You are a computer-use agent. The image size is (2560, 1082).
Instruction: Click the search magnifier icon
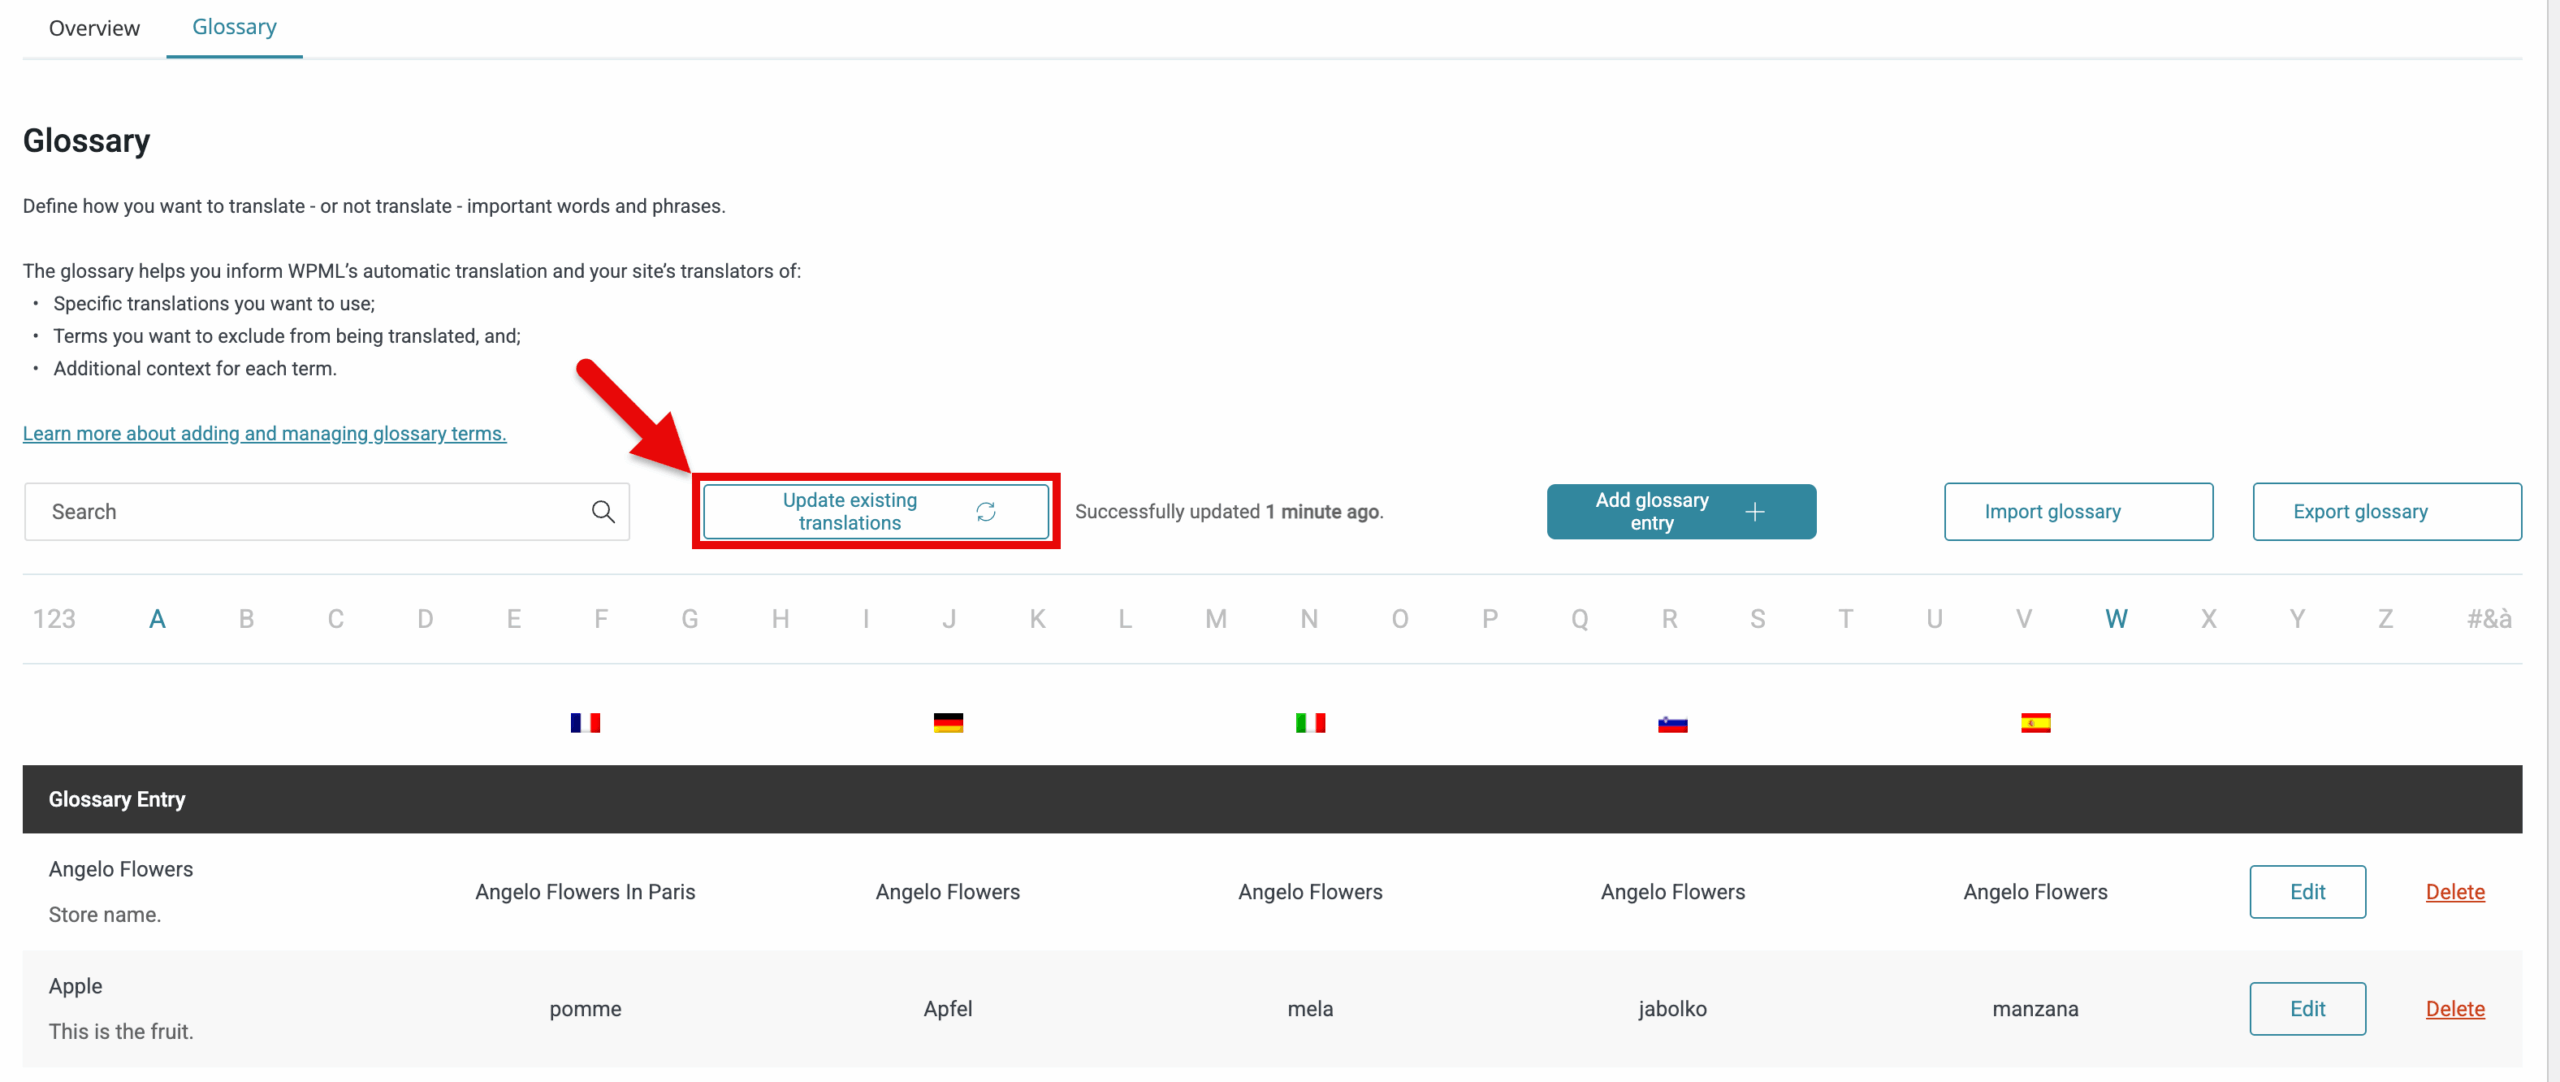point(603,512)
